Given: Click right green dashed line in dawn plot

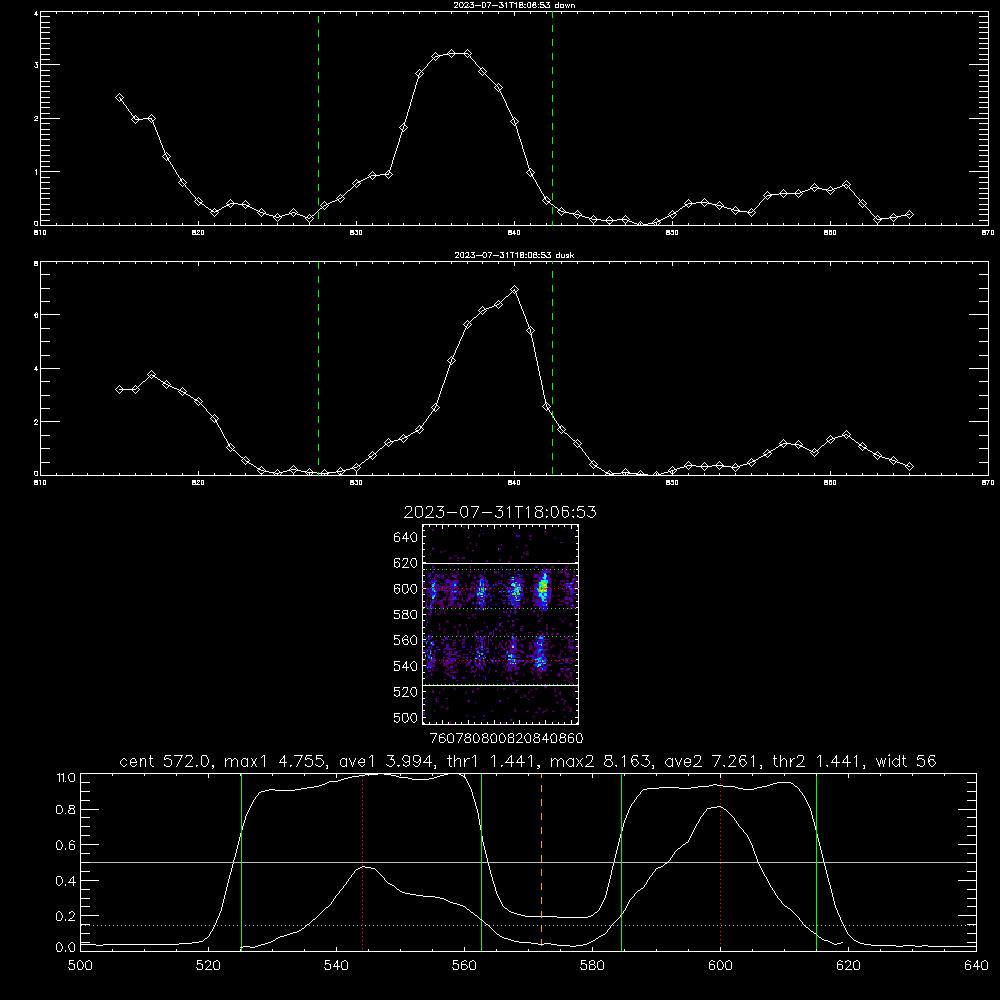Looking at the screenshot, I should [552, 118].
